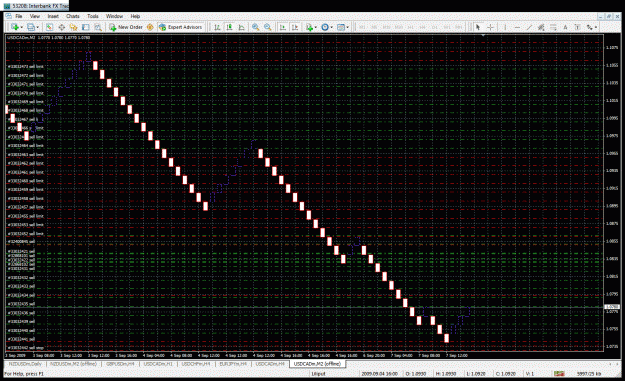
Task: Open the Charts menu
Action: pos(73,16)
